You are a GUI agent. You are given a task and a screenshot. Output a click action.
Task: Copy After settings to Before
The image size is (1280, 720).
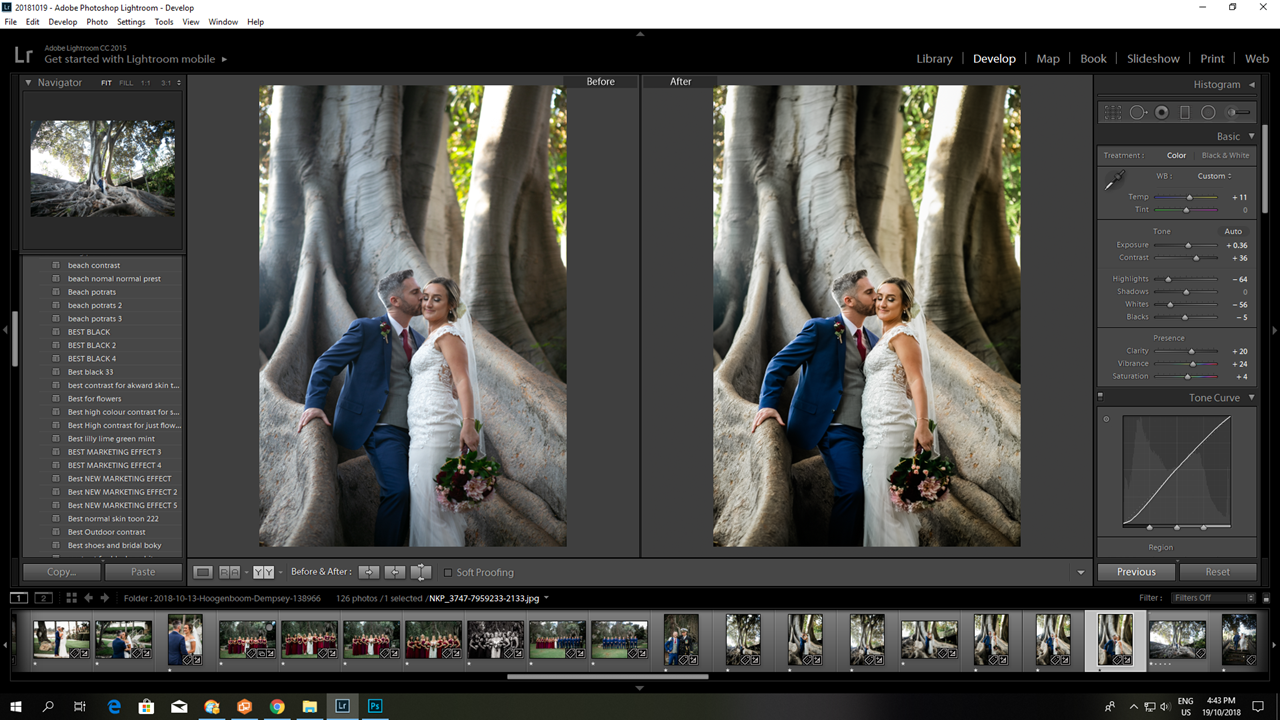pos(395,572)
